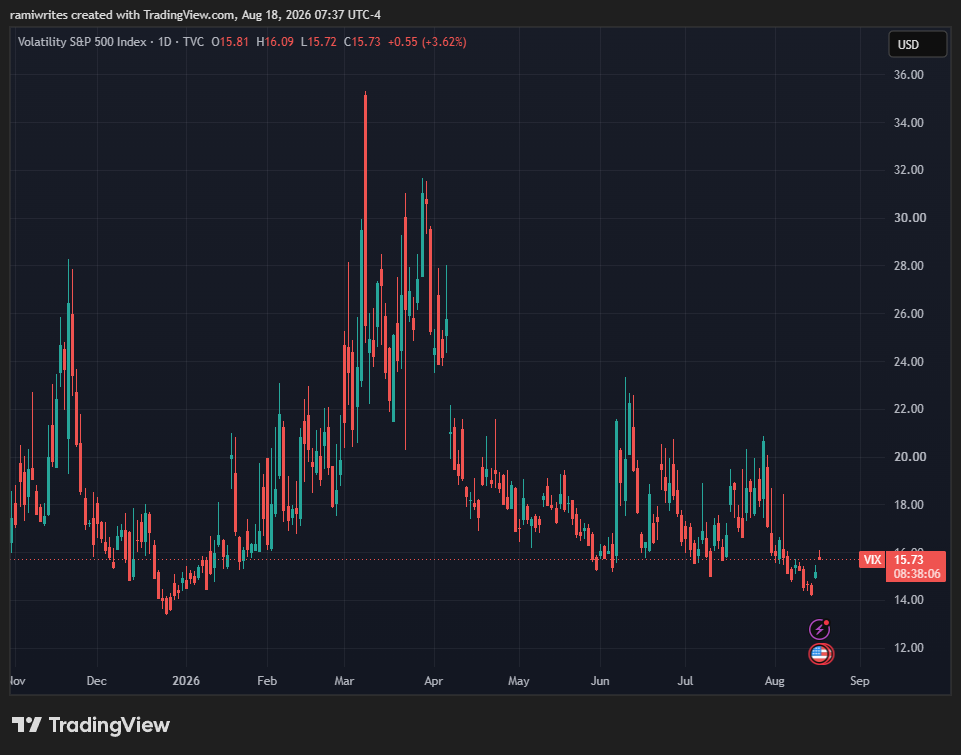Viewport: 961px width, 755px height.
Task: Click the Jun label on time axis
Action: click(x=600, y=681)
